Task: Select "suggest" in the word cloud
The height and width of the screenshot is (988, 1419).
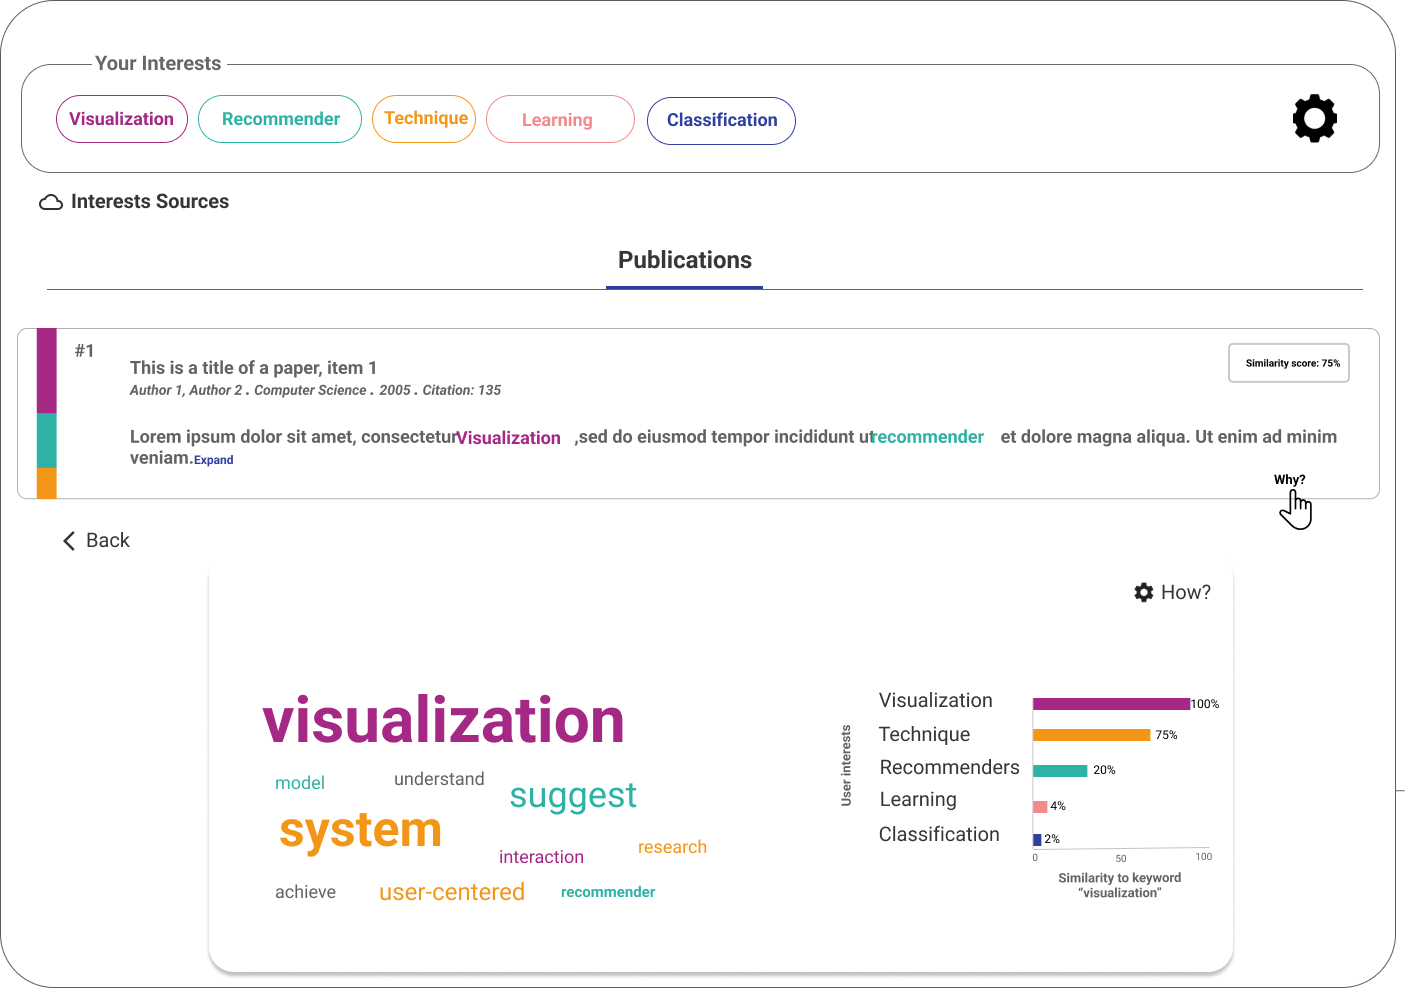Action: click(572, 796)
